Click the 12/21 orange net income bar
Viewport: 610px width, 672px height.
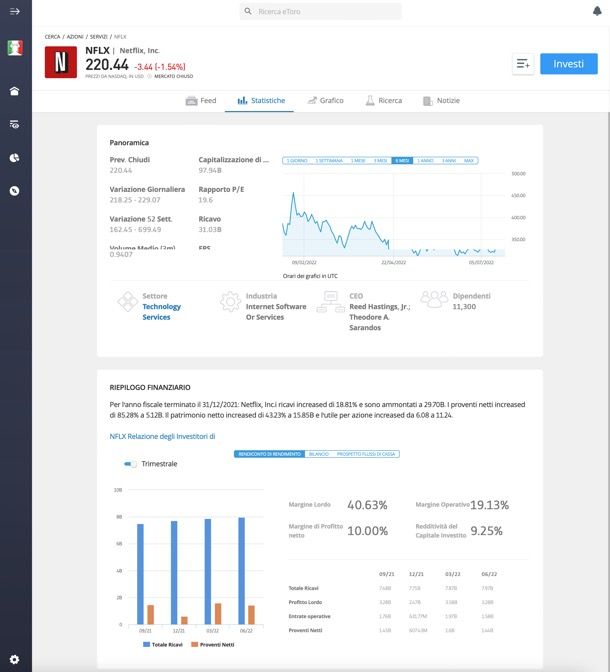pos(184,621)
